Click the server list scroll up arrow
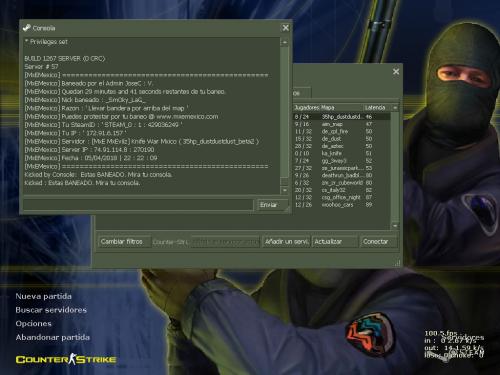500x375 pixels. point(395,108)
